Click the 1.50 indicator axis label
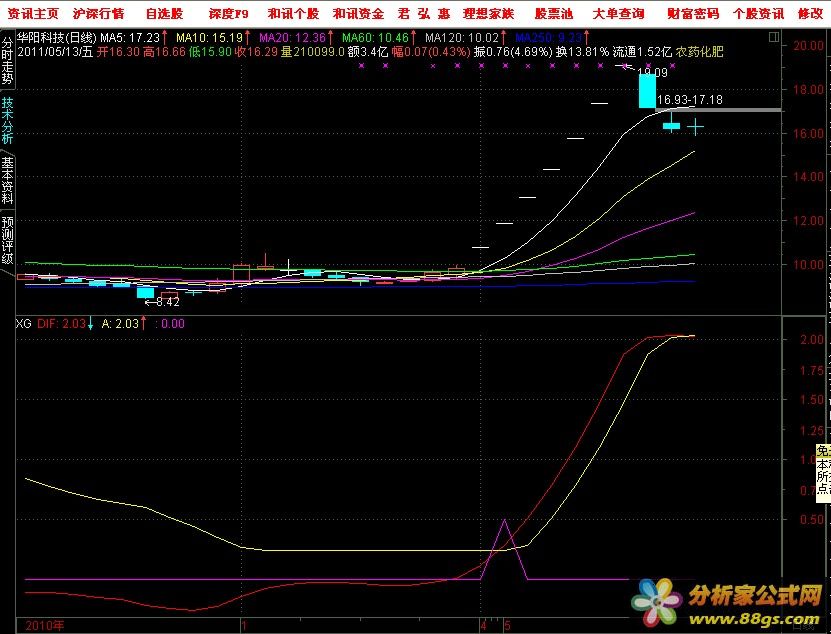The image size is (831, 634). (x=812, y=400)
